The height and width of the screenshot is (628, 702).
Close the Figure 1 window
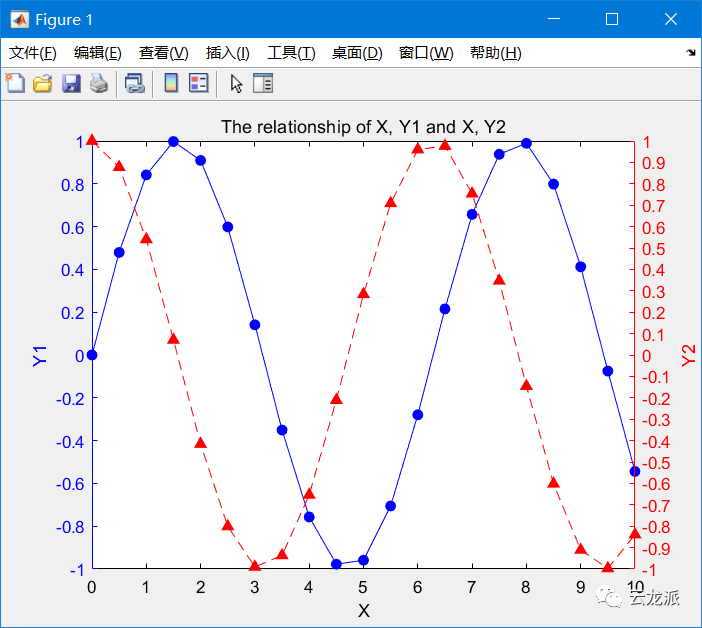click(671, 19)
